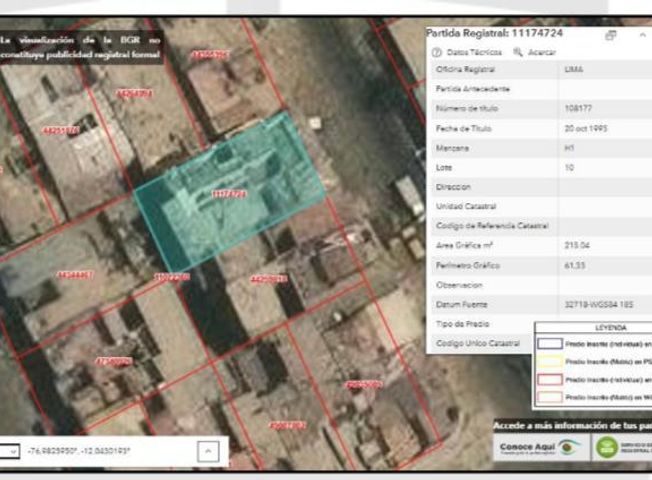Expand the coordinate bar with the up-arrow button
Viewport: 652px width, 480px height.
pyautogui.click(x=208, y=451)
